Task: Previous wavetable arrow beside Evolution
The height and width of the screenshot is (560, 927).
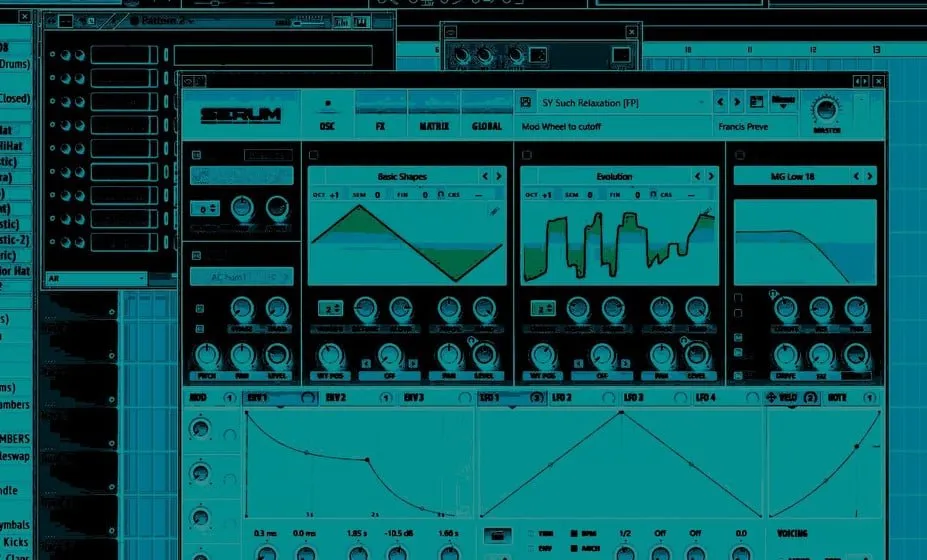Action: click(x=698, y=176)
